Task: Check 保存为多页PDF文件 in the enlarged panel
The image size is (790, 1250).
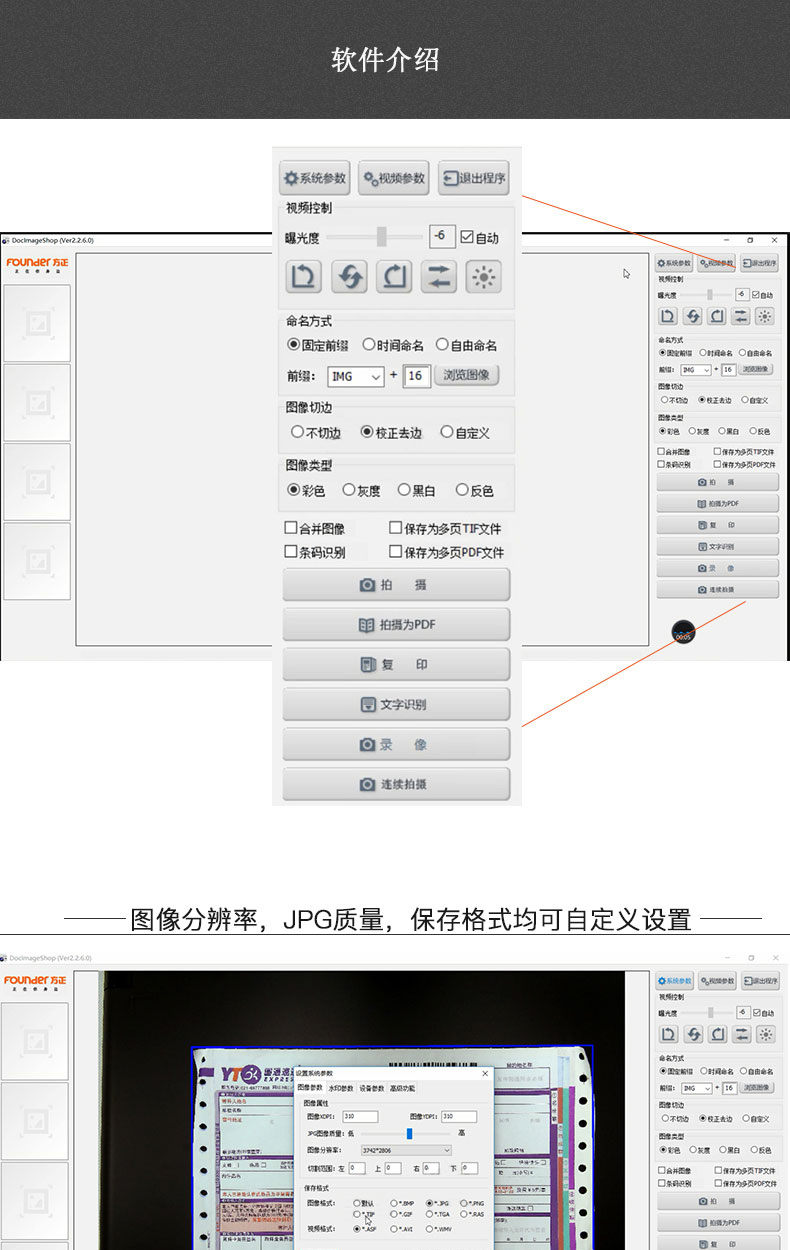Action: (396, 551)
